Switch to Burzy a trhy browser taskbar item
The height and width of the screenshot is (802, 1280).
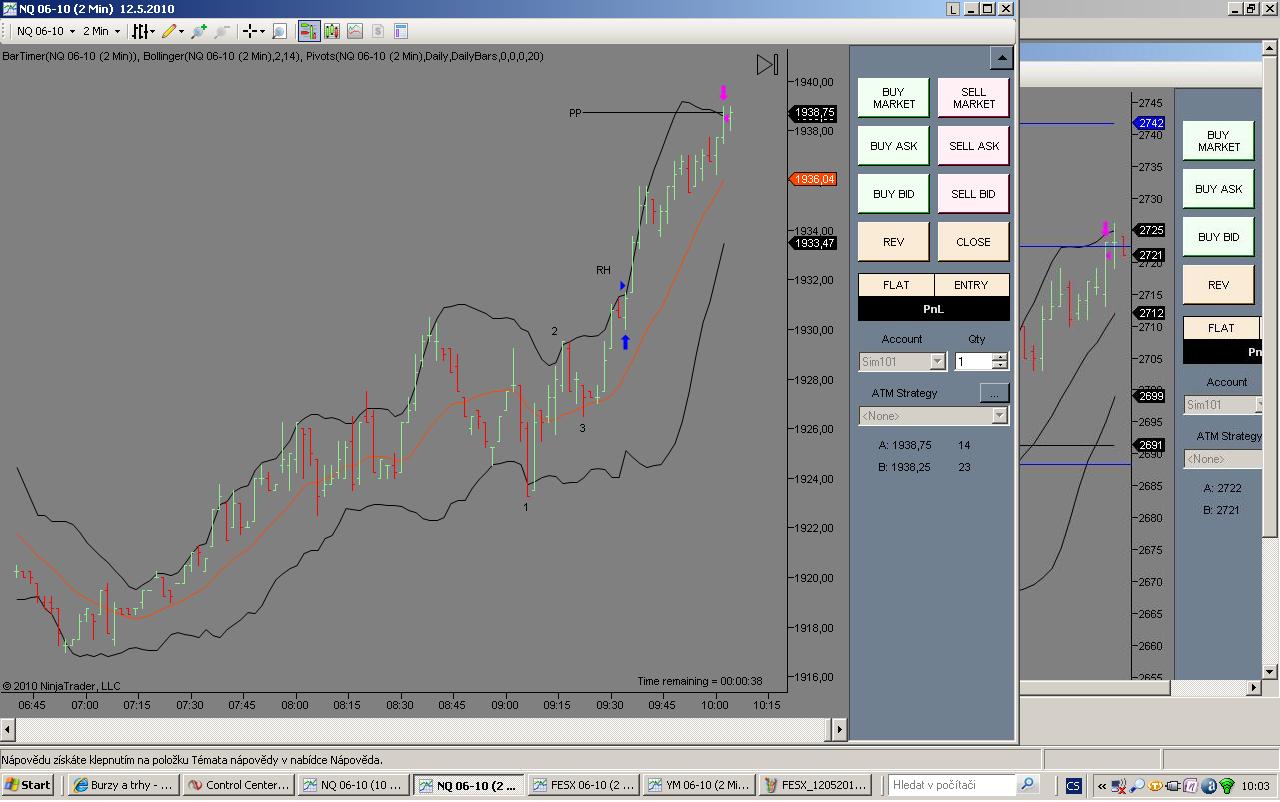(x=125, y=785)
